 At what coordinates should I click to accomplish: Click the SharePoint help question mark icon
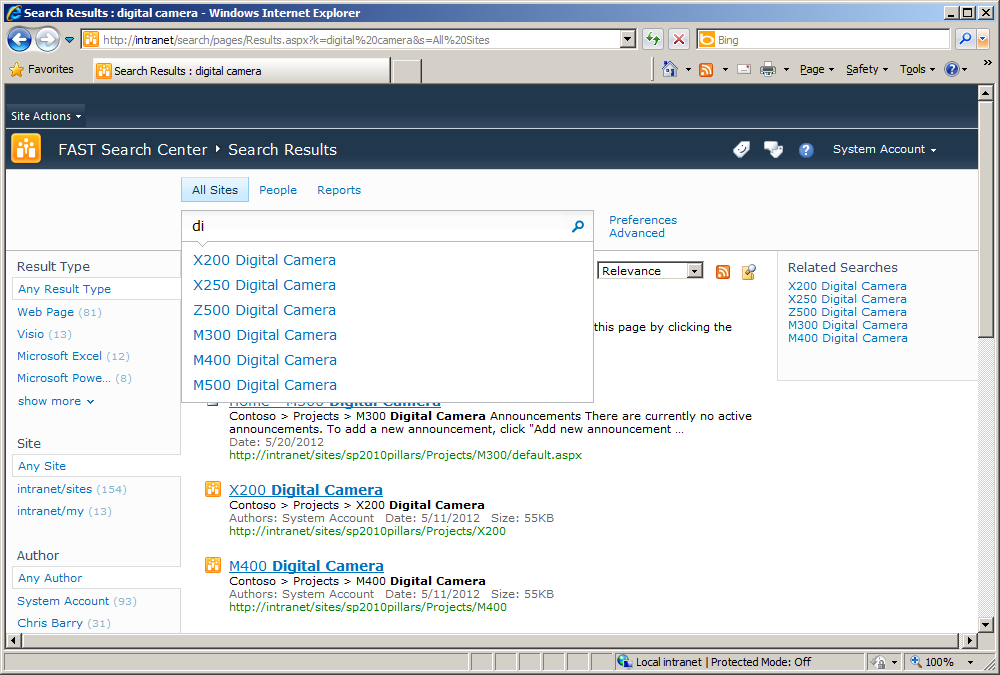[806, 150]
